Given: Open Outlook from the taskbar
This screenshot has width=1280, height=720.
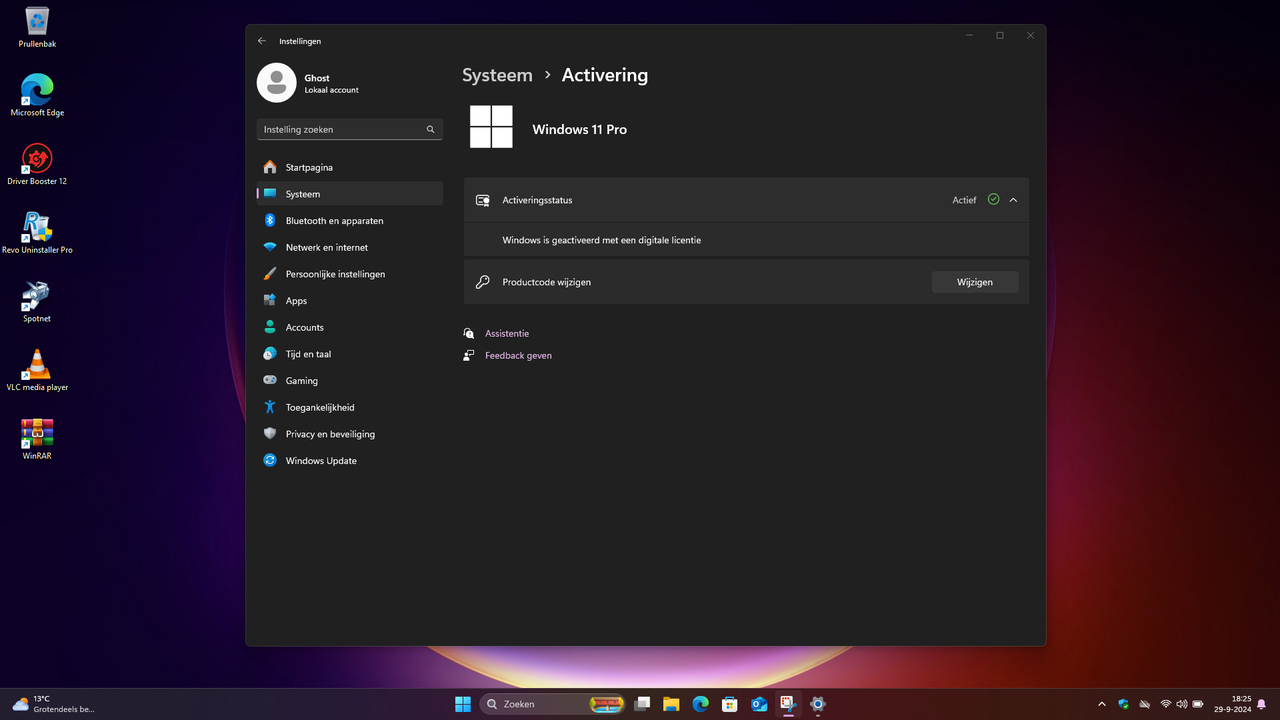Looking at the screenshot, I should [x=759, y=704].
